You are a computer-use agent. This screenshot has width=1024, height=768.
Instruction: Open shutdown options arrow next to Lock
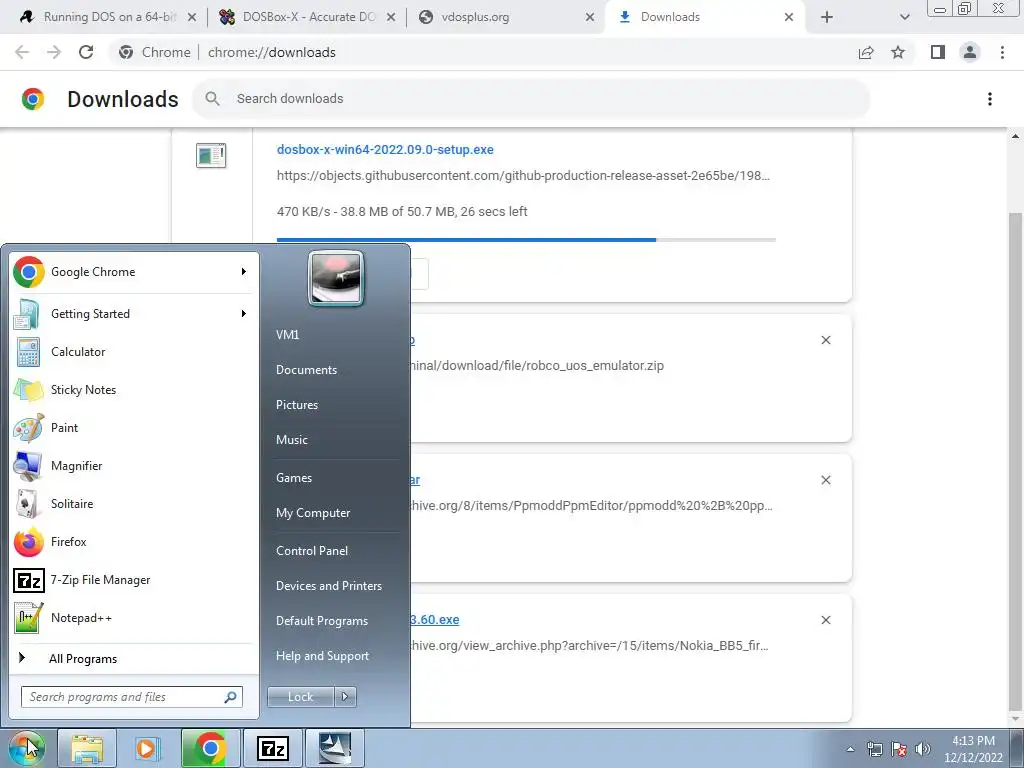coord(345,697)
